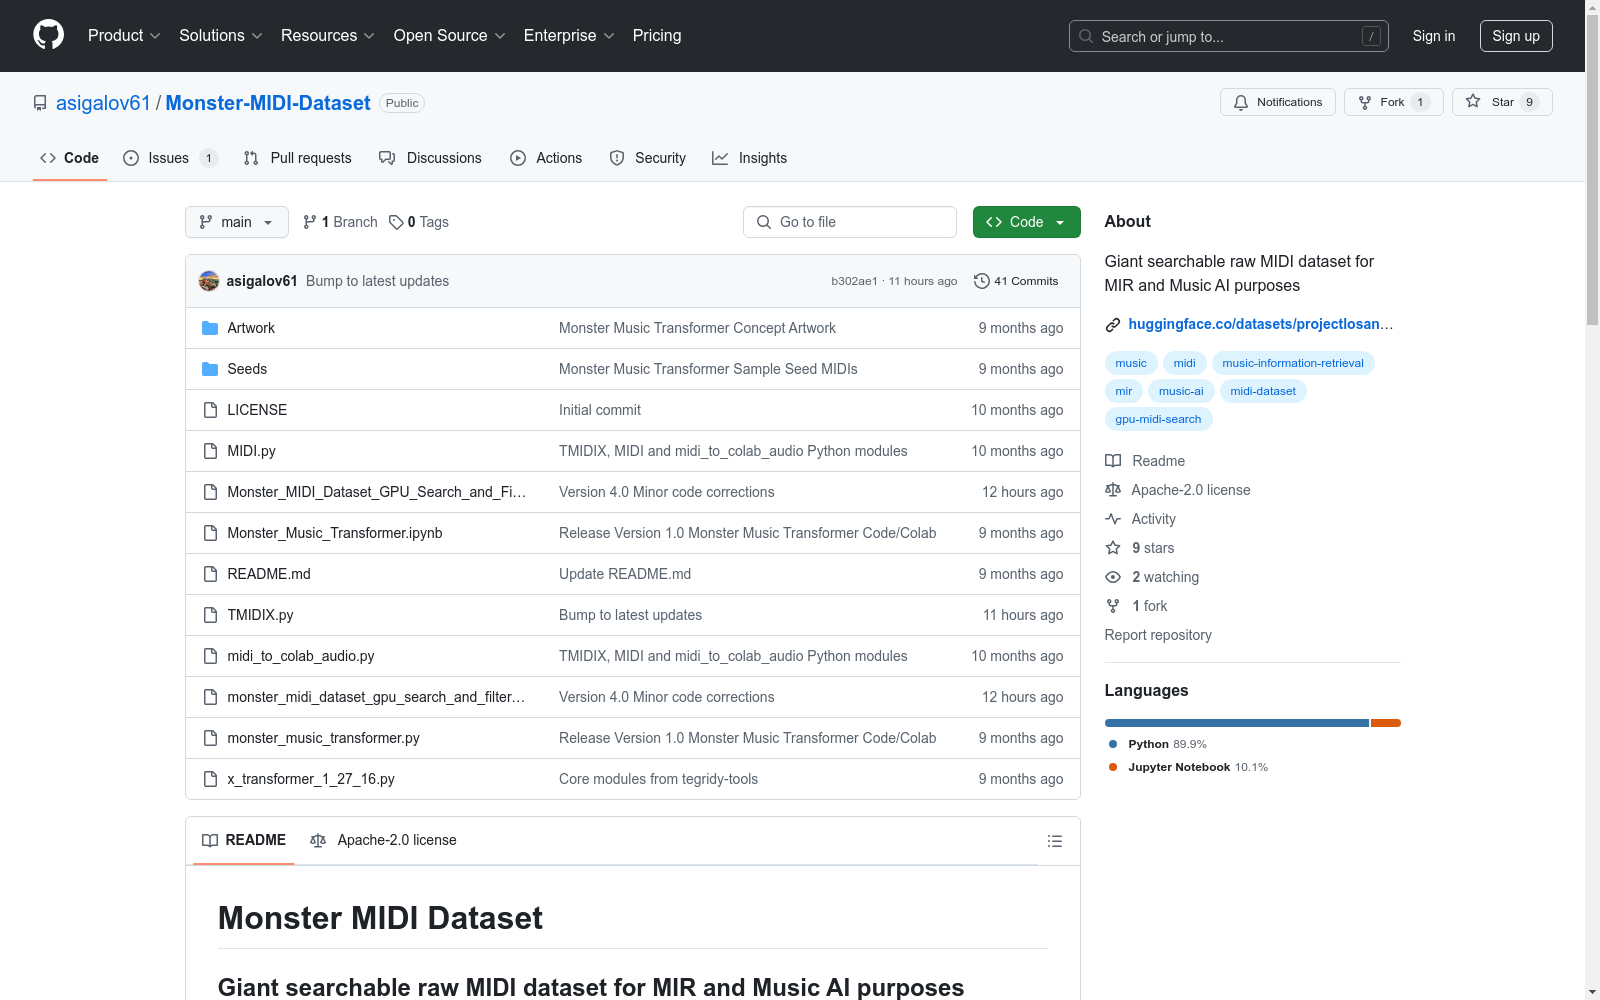Click the commits history clock icon
The height and width of the screenshot is (1000, 1600).
tap(982, 281)
